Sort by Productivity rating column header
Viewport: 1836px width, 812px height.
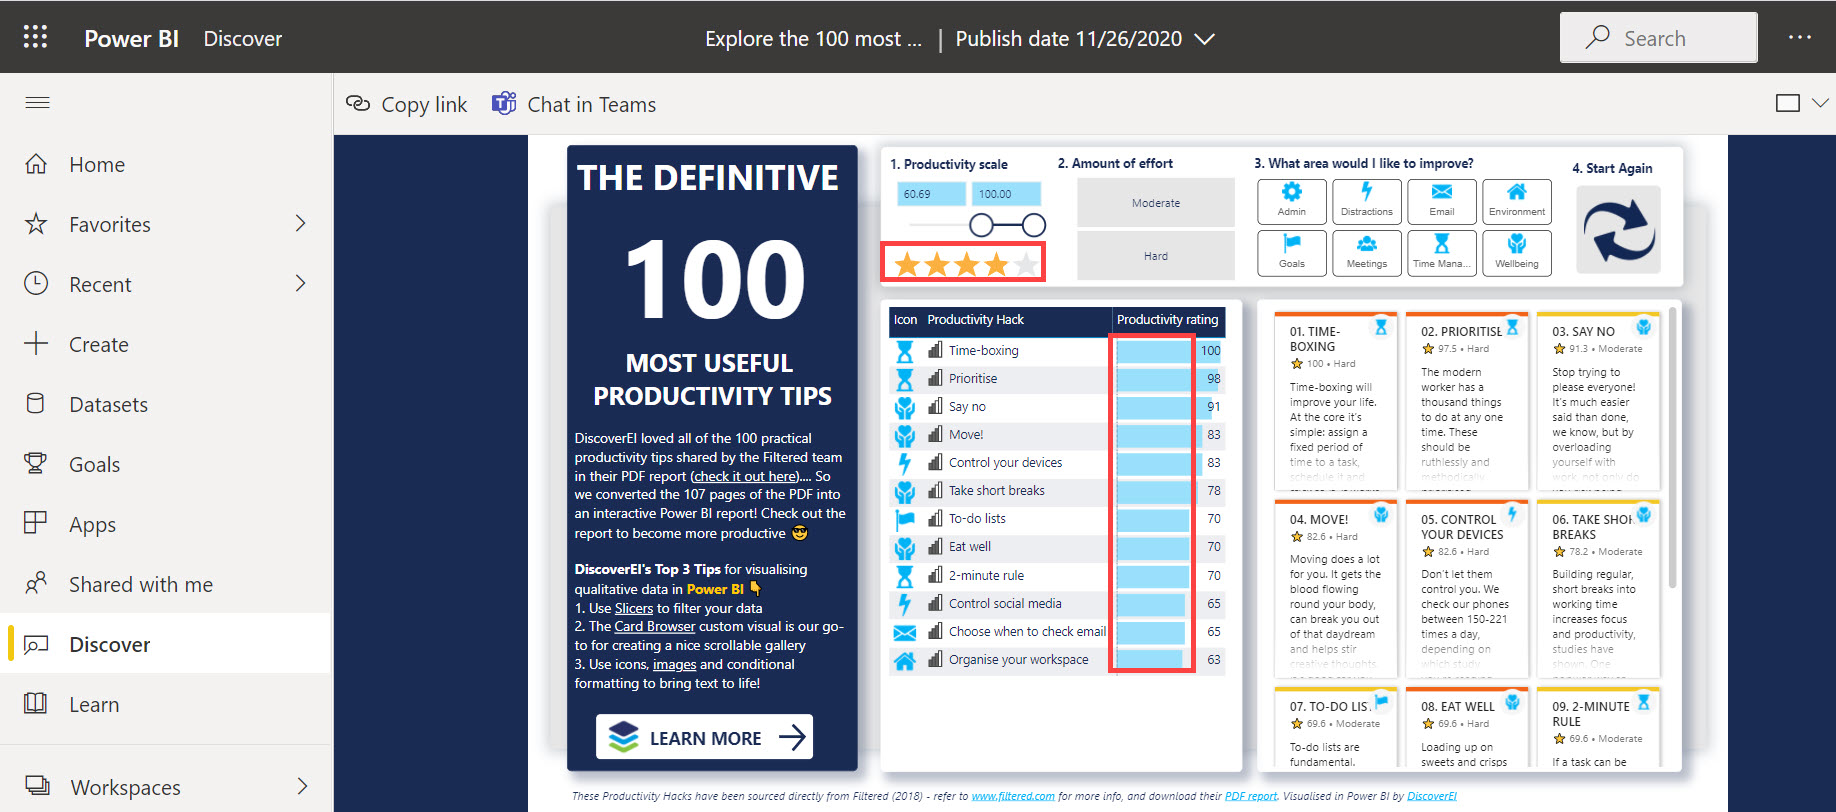click(1167, 320)
